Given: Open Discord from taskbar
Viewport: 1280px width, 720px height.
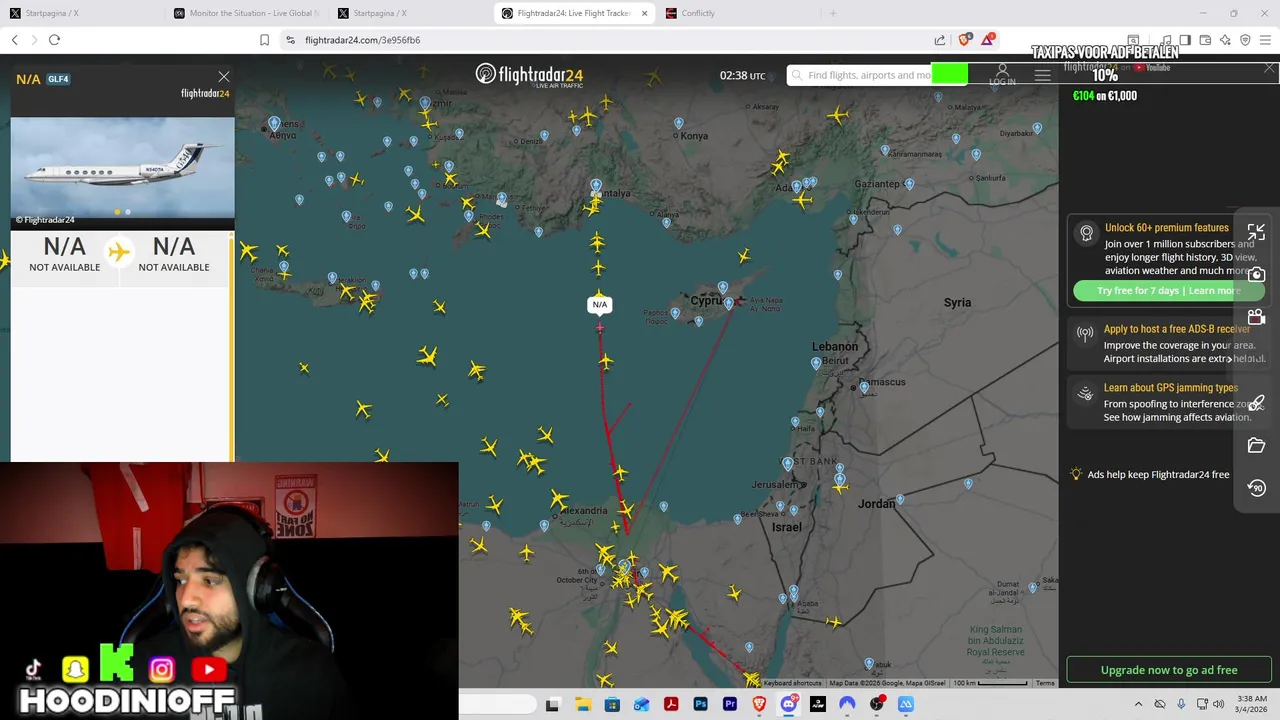Looking at the screenshot, I should pyautogui.click(x=788, y=704).
